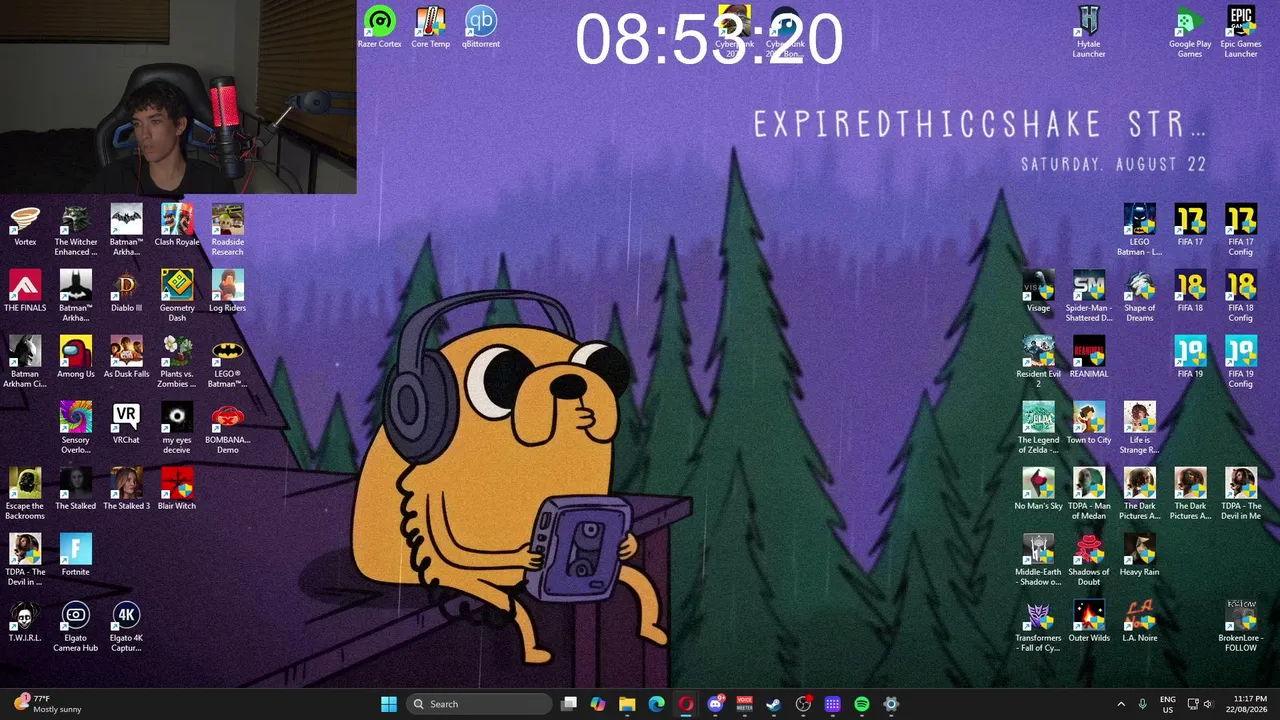
Task: Open the Roadside Research icon
Action: (x=228, y=230)
